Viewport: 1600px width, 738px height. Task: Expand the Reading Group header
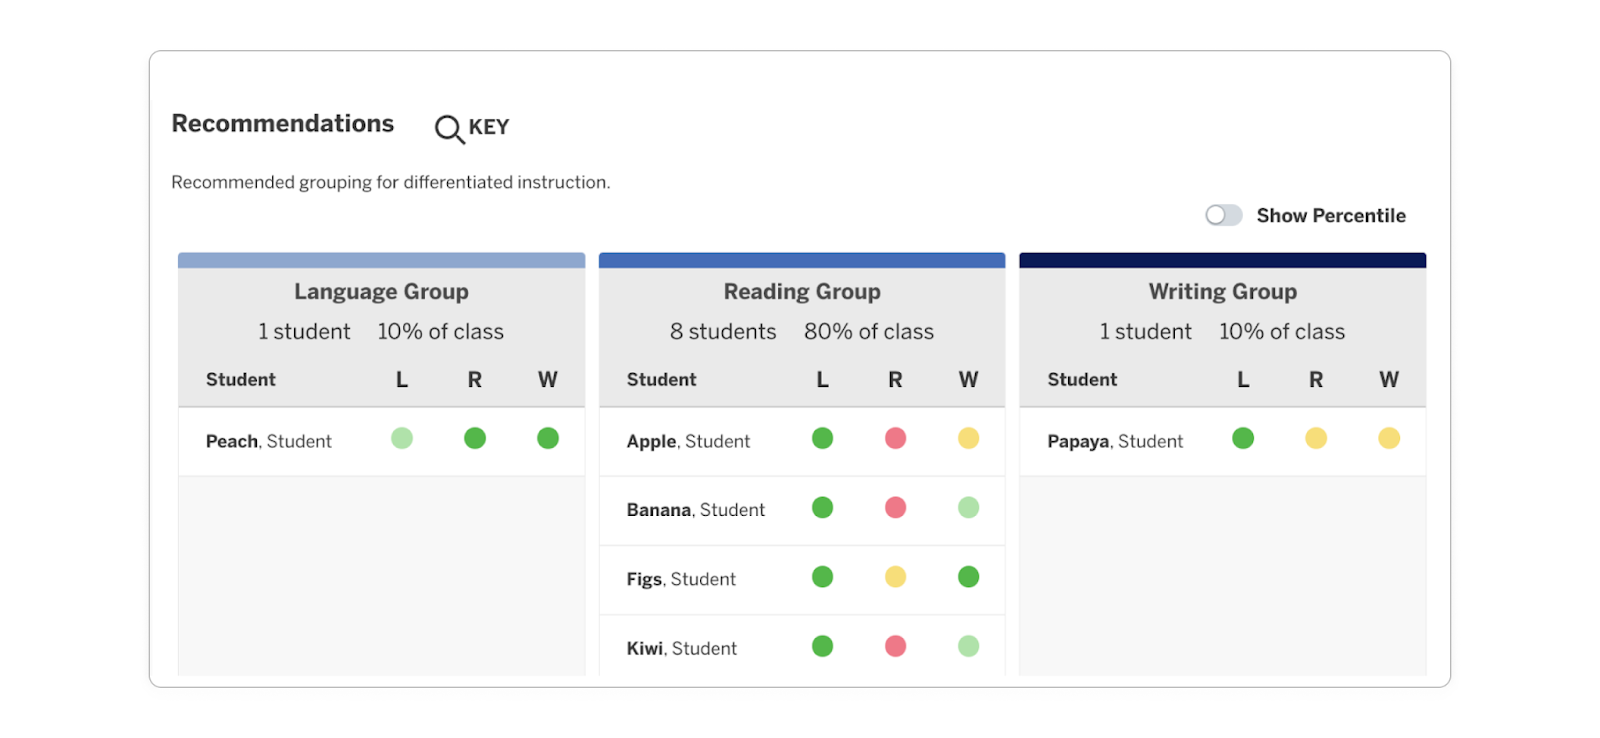click(x=801, y=291)
